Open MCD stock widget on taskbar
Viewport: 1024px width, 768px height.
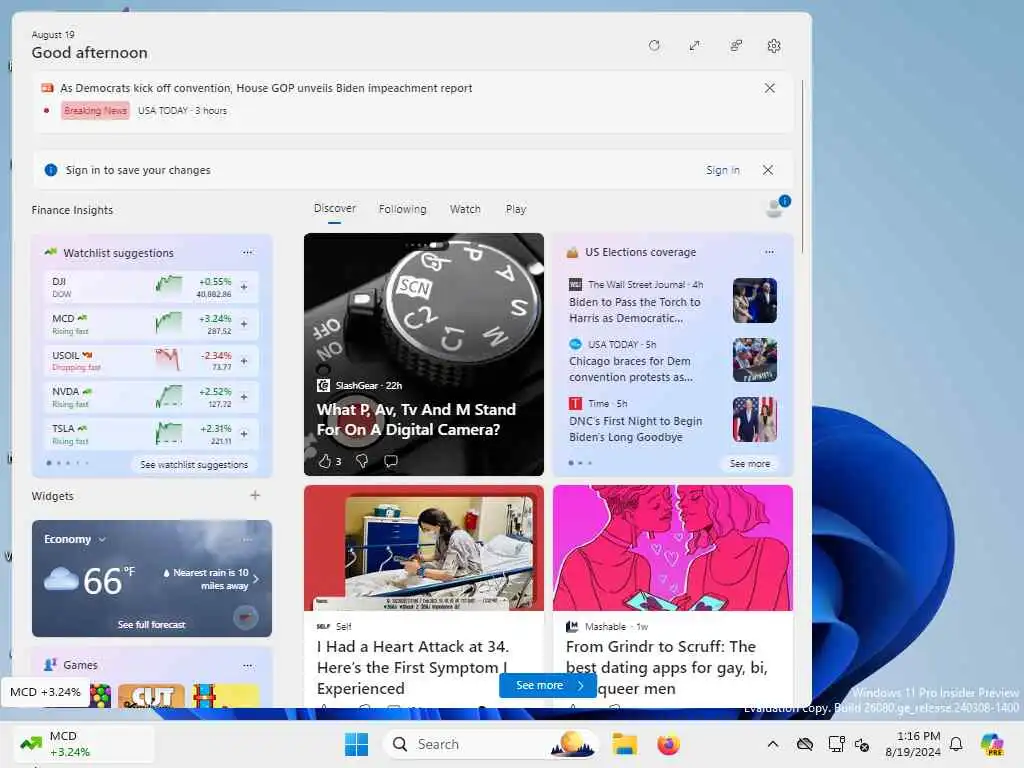82,744
